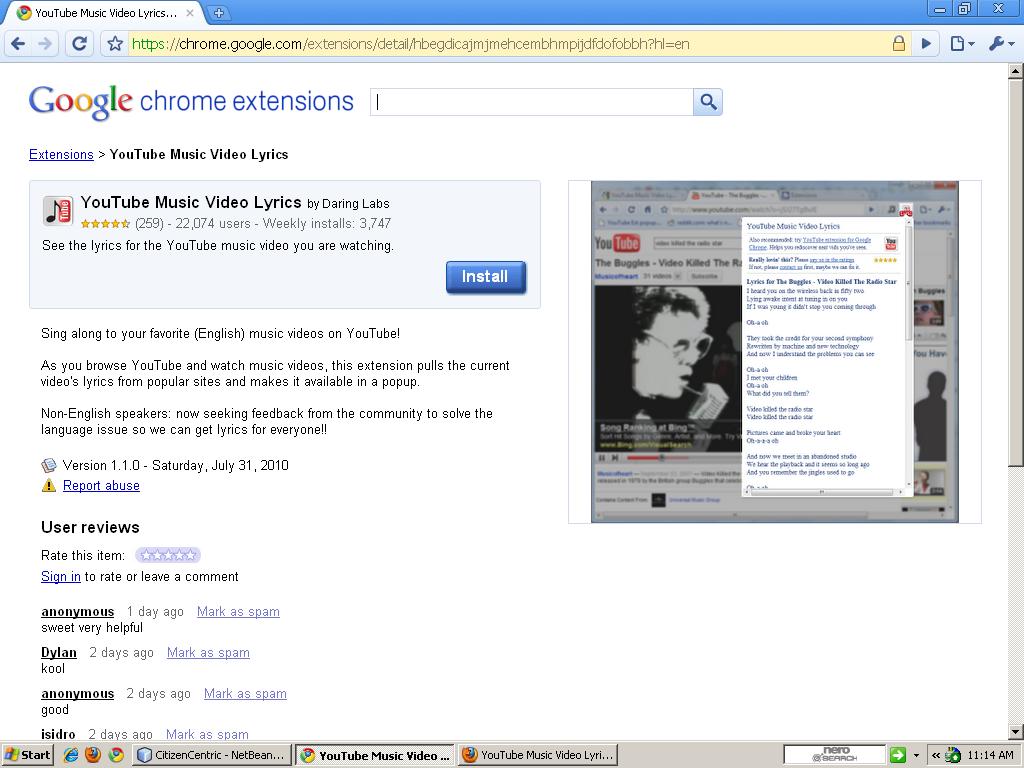Reload the page with refresh icon

[x=80, y=44]
